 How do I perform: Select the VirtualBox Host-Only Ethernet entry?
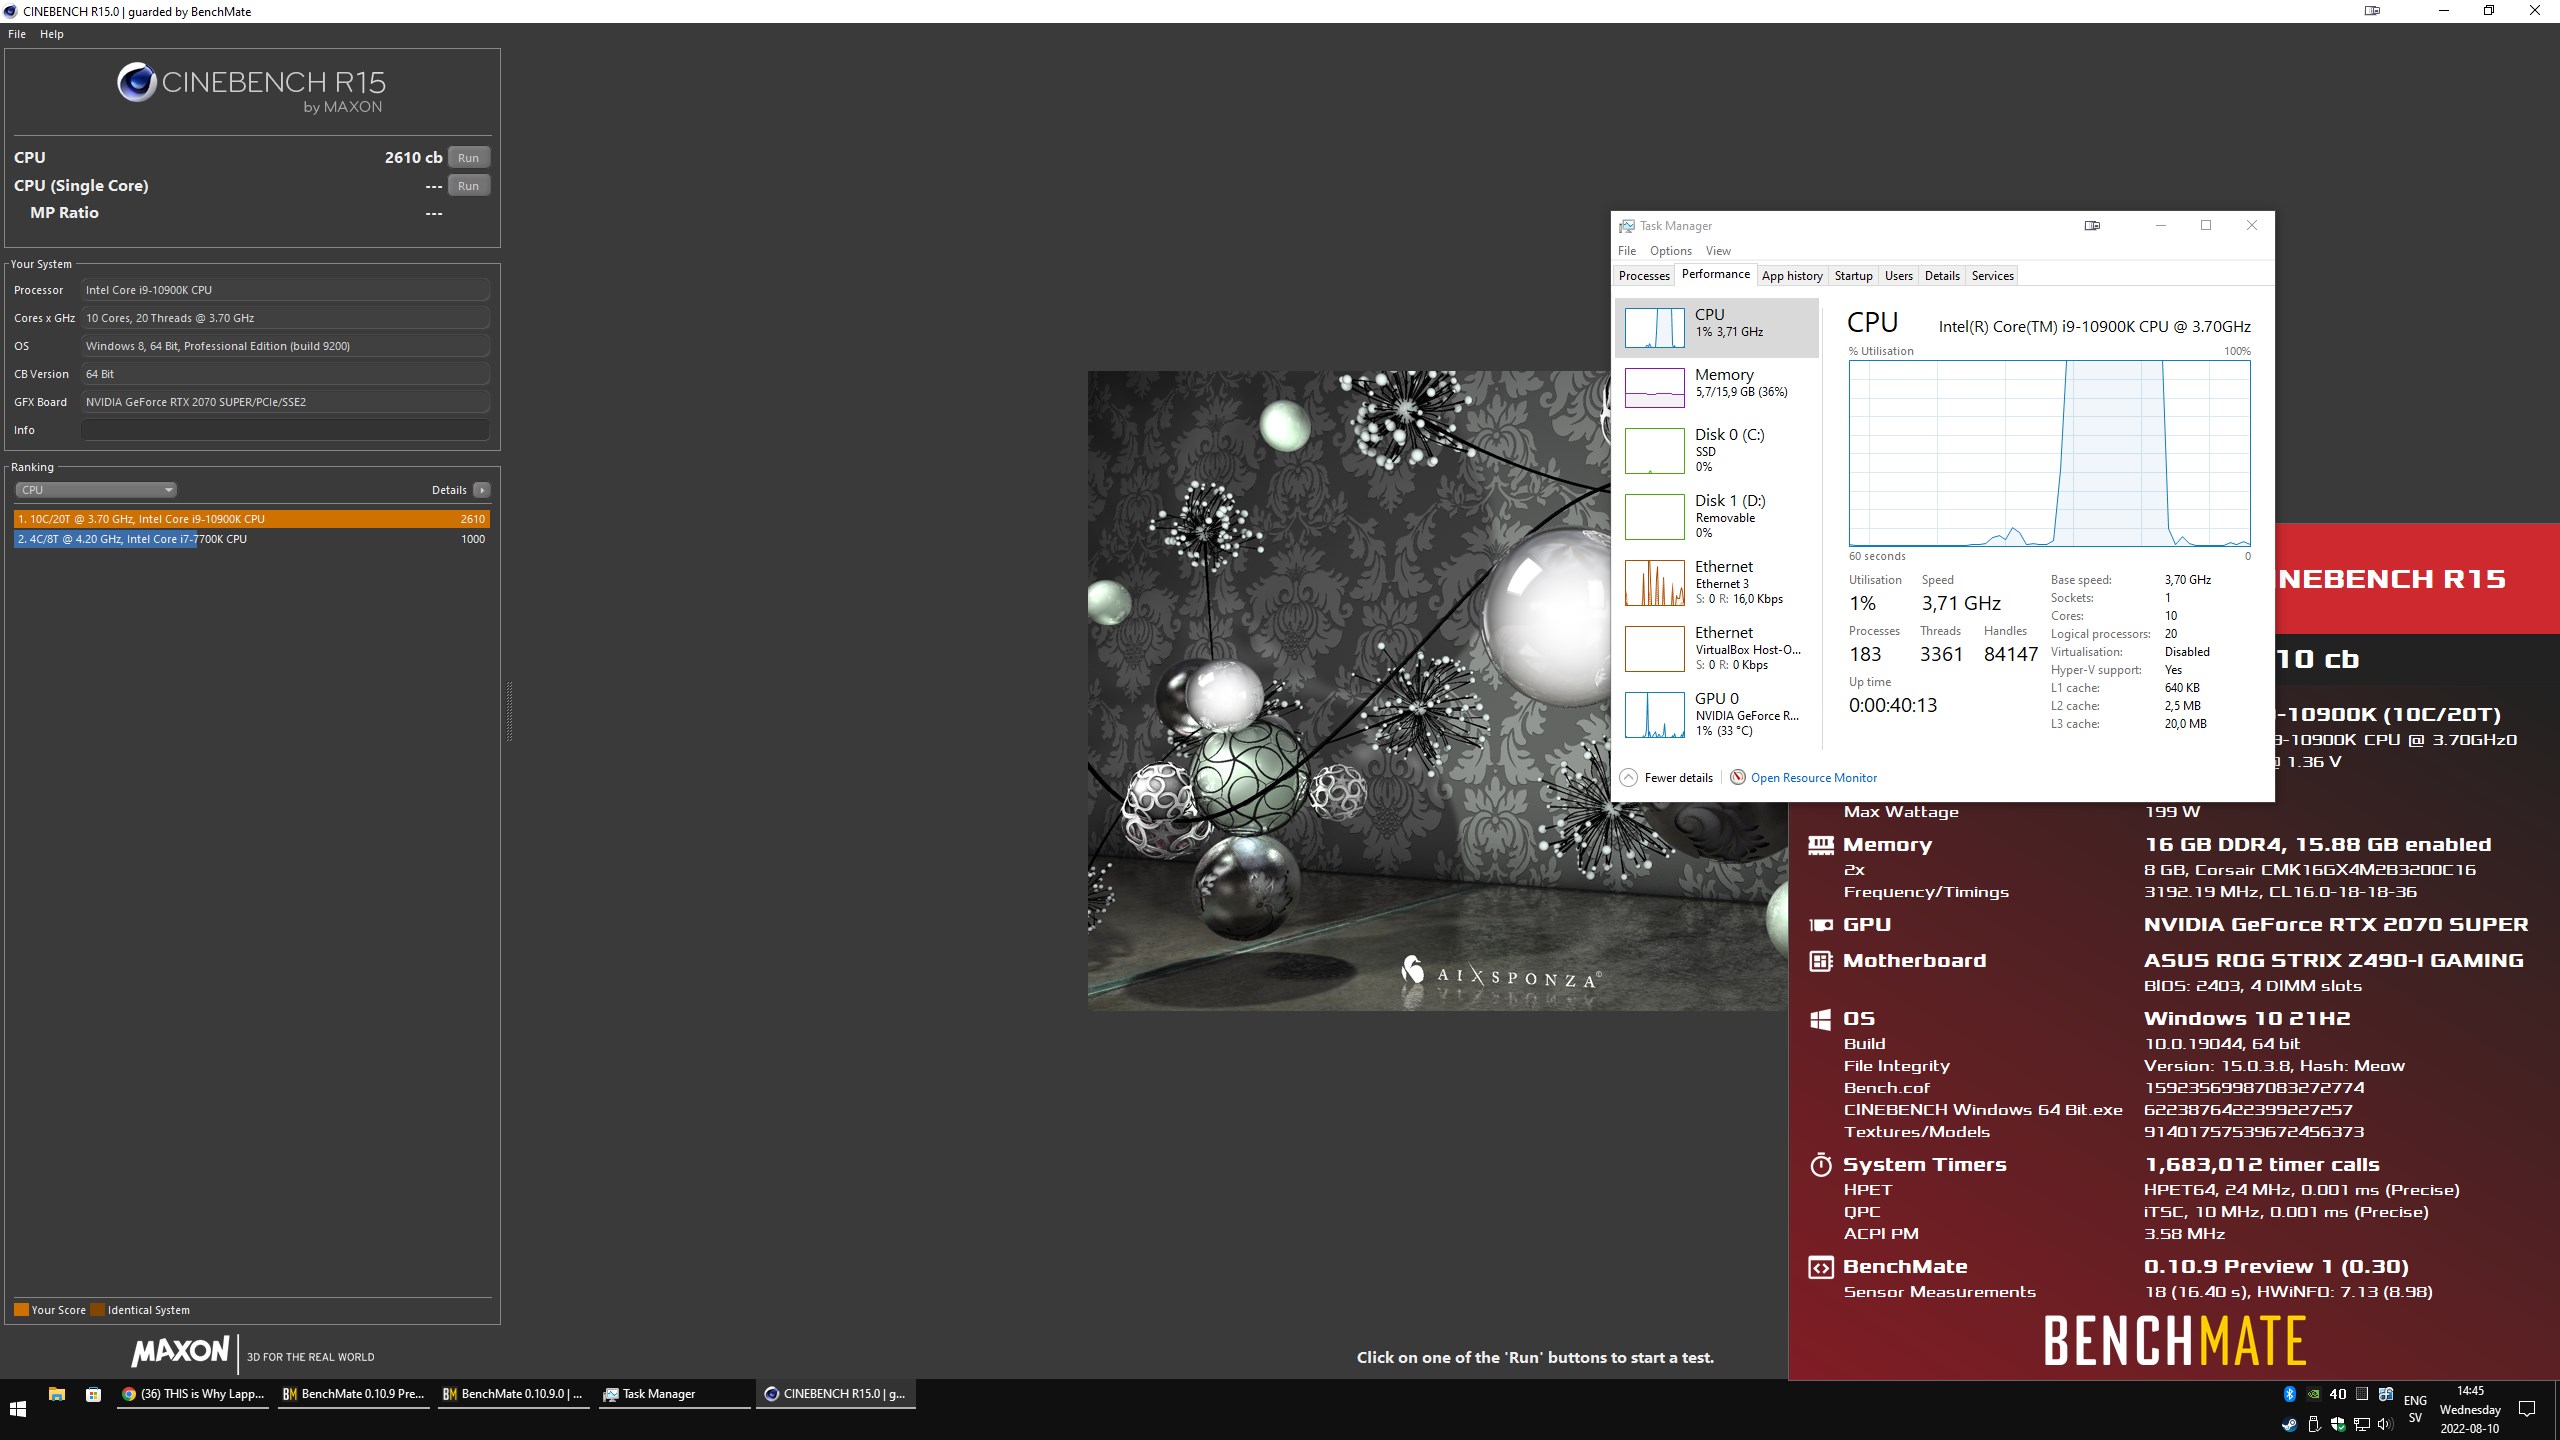pyautogui.click(x=1716, y=648)
